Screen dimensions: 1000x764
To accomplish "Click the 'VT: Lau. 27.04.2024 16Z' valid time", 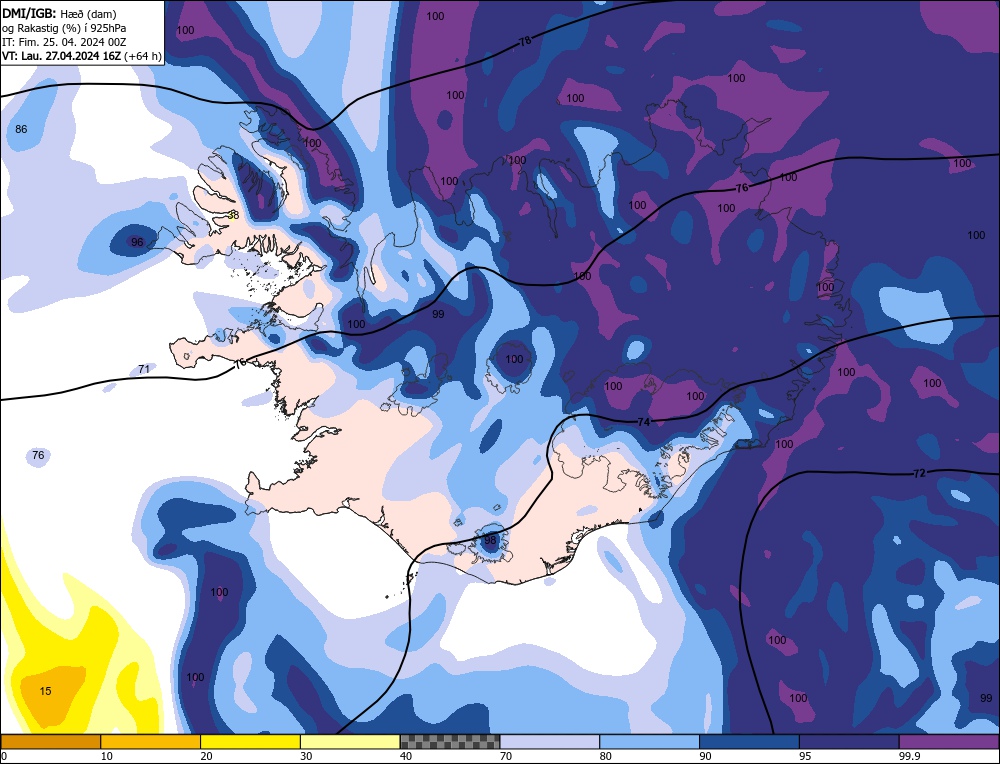I will [62, 56].
